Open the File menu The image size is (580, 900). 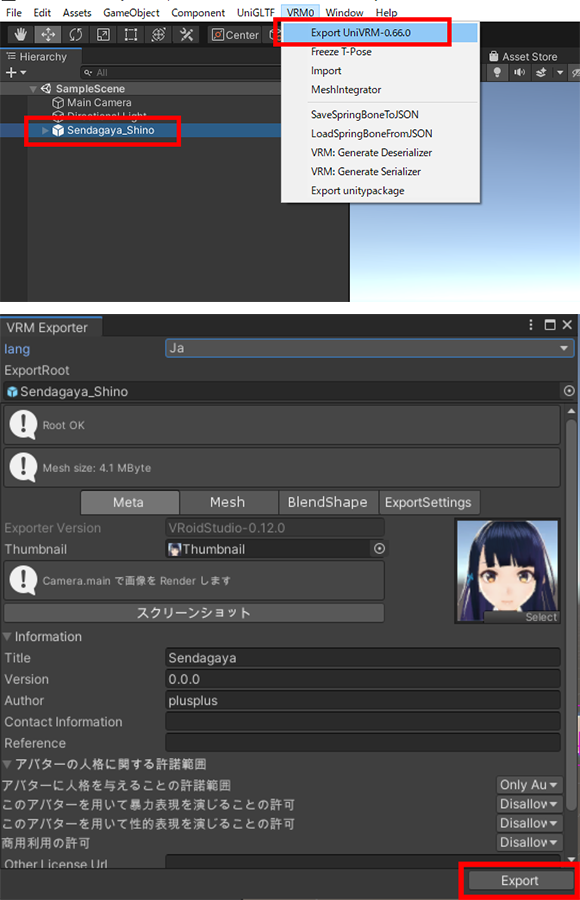click(14, 13)
